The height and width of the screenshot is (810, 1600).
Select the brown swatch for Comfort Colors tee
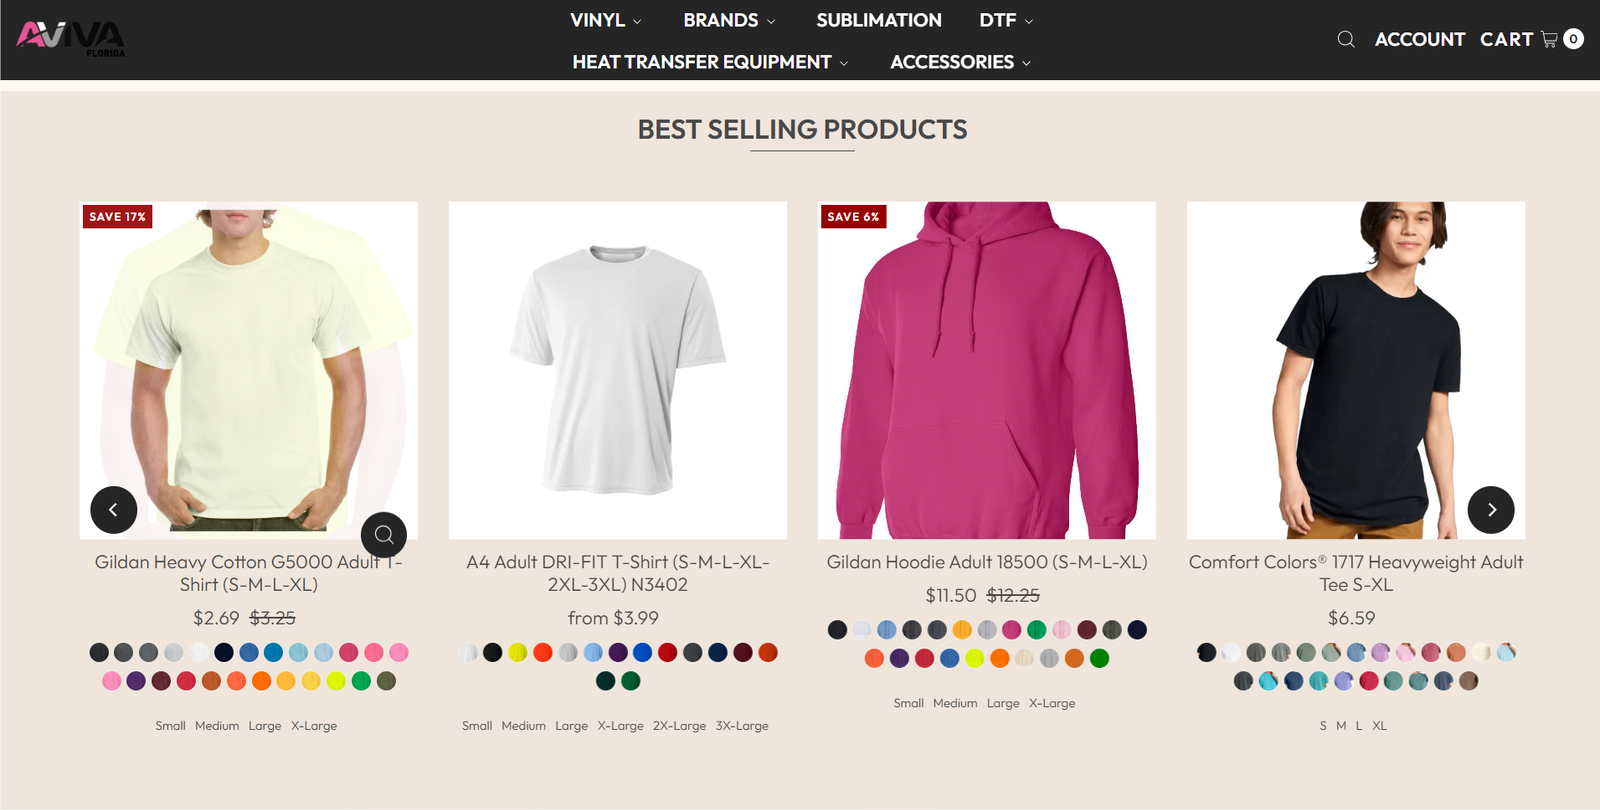pos(1468,681)
